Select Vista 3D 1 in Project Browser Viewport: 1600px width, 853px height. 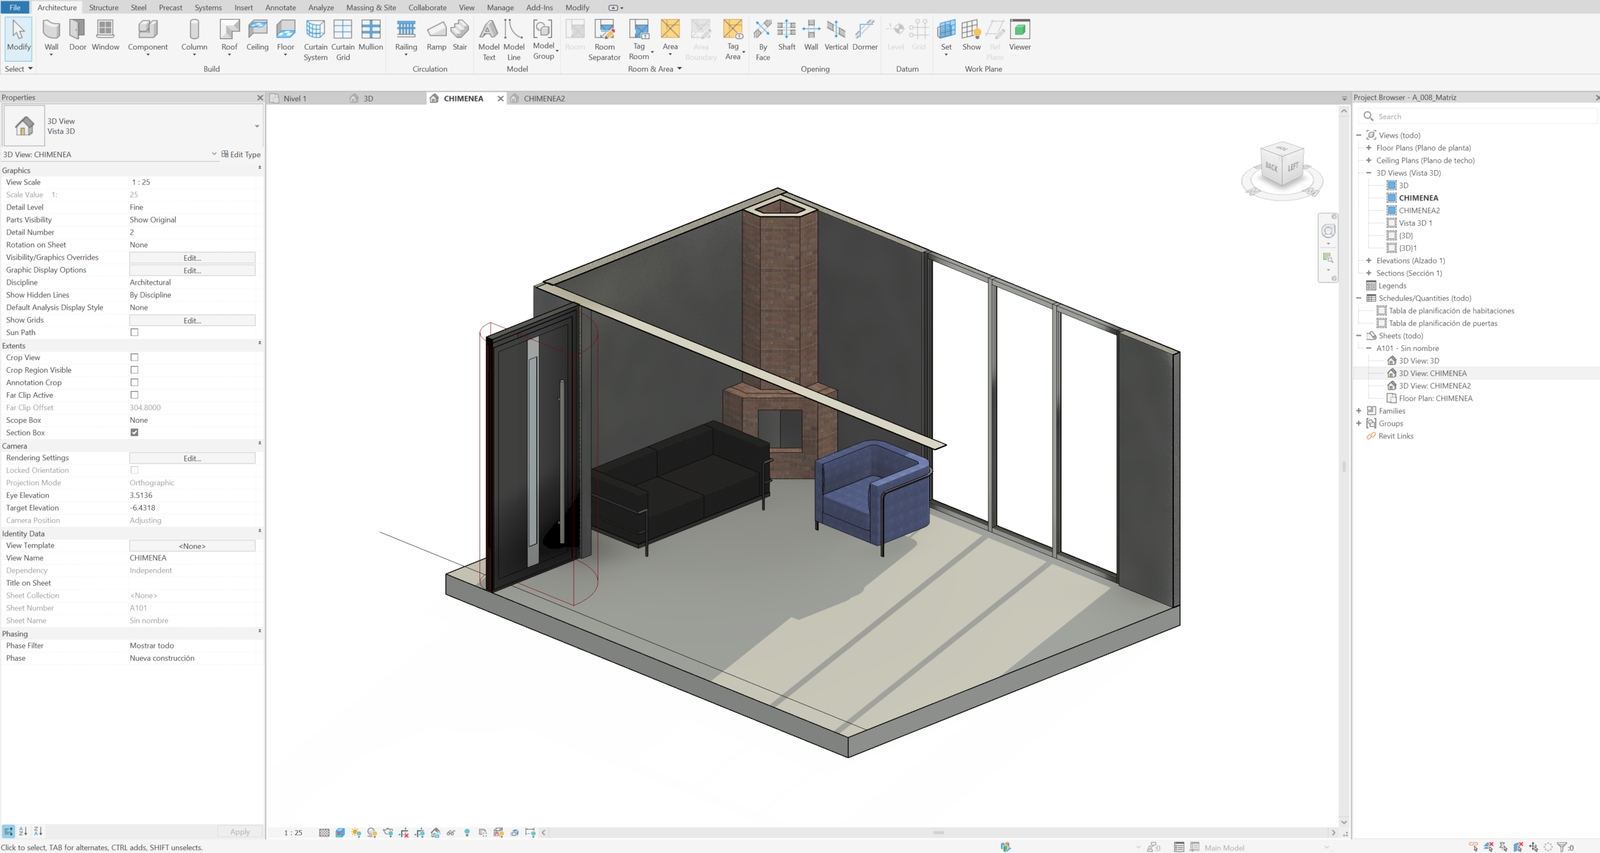(1415, 223)
